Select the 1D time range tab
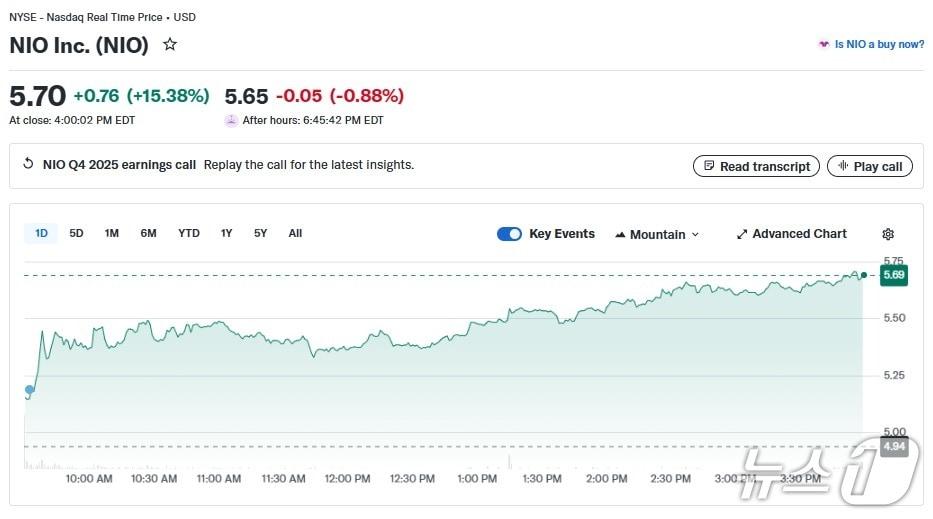 (41, 233)
